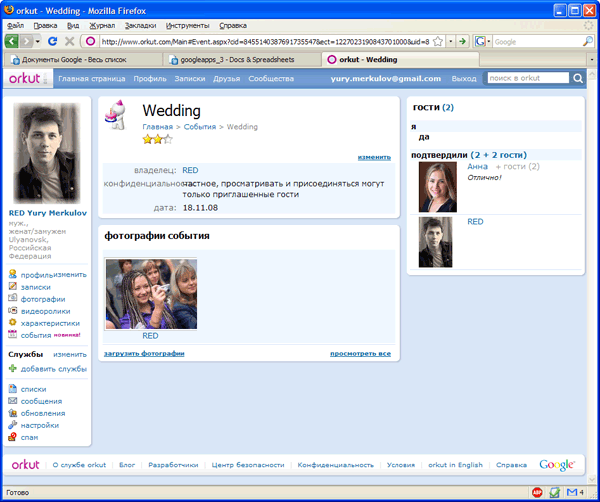Click the Firefox back arrow button

[11, 41]
